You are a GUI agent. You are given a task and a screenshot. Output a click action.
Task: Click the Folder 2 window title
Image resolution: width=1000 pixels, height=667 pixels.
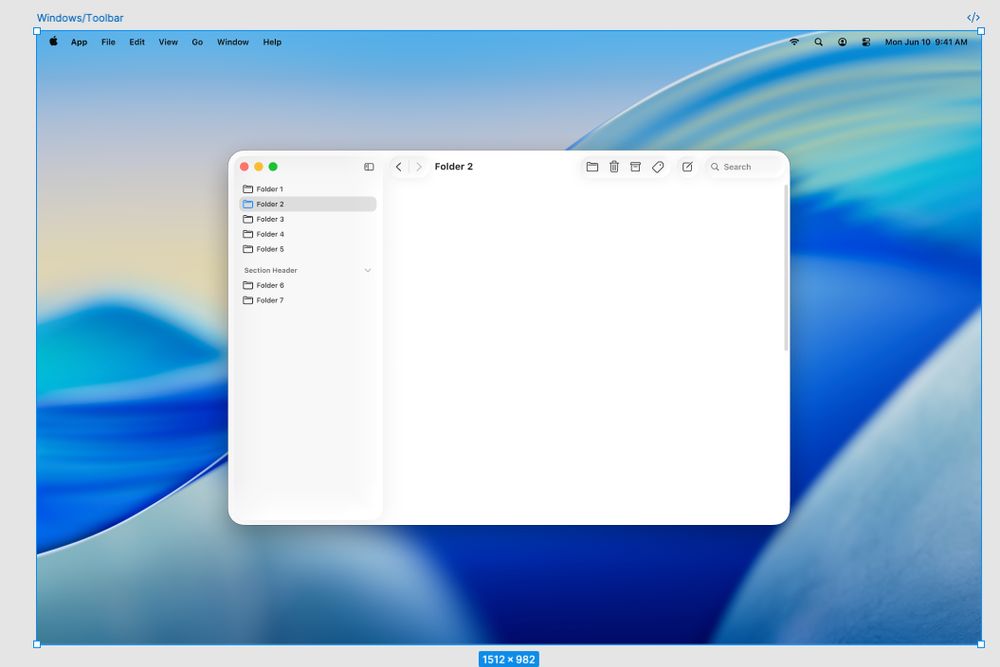pos(453,166)
